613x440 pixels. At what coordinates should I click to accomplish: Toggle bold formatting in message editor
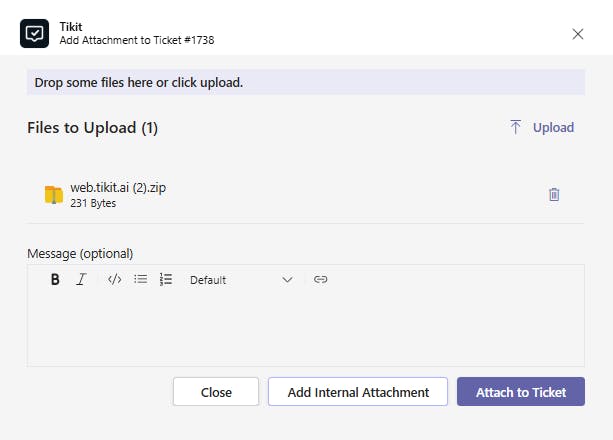(x=56, y=280)
